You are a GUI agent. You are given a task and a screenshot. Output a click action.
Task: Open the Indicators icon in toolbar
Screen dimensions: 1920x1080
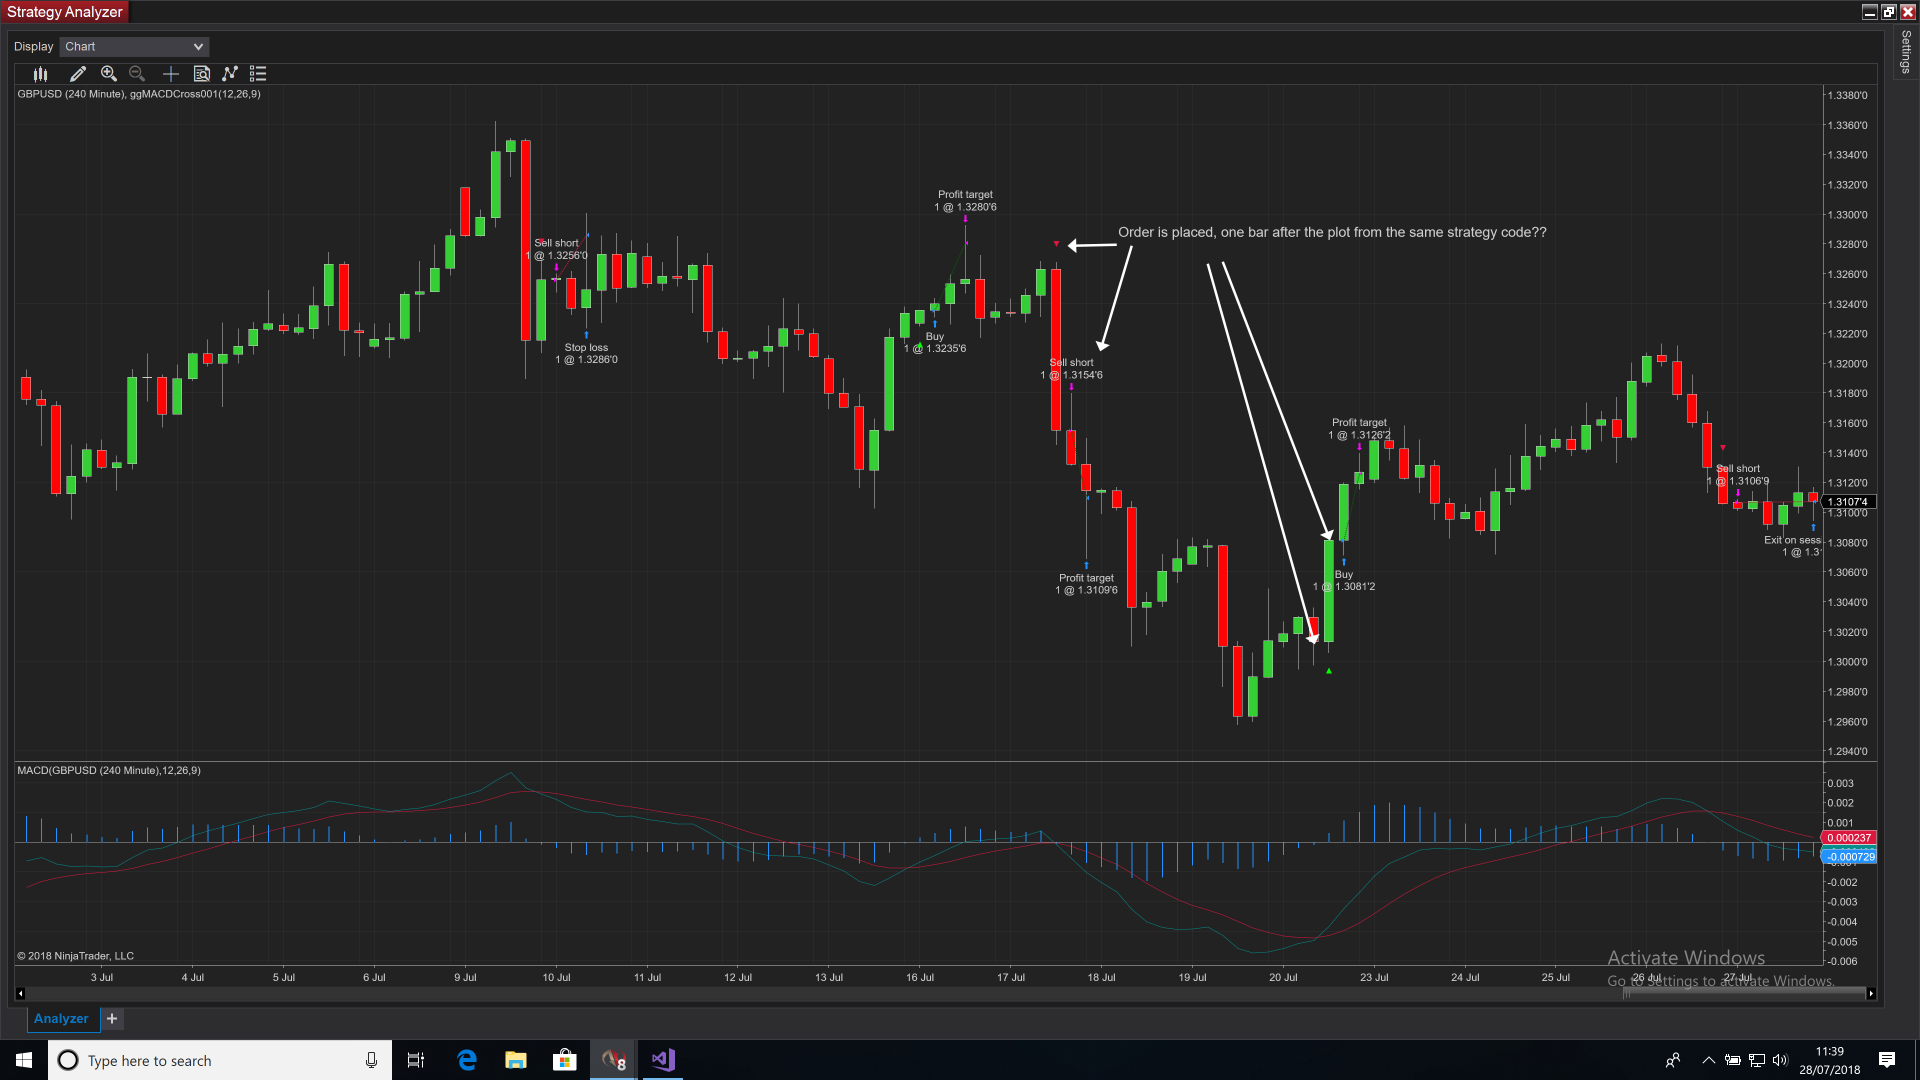(x=230, y=74)
